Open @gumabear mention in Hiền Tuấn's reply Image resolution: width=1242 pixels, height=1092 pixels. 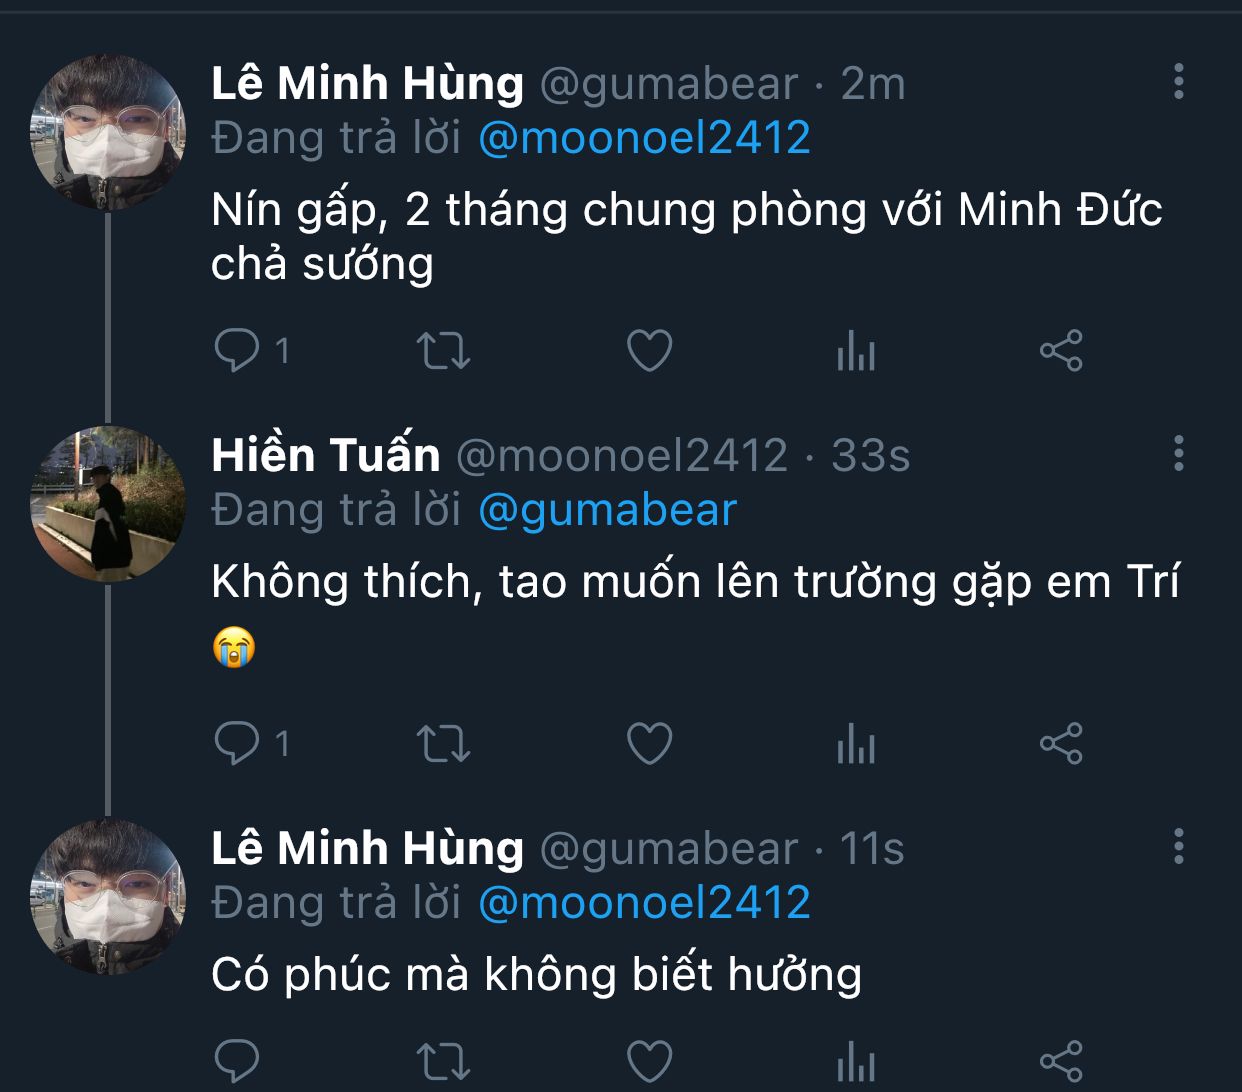(x=607, y=510)
